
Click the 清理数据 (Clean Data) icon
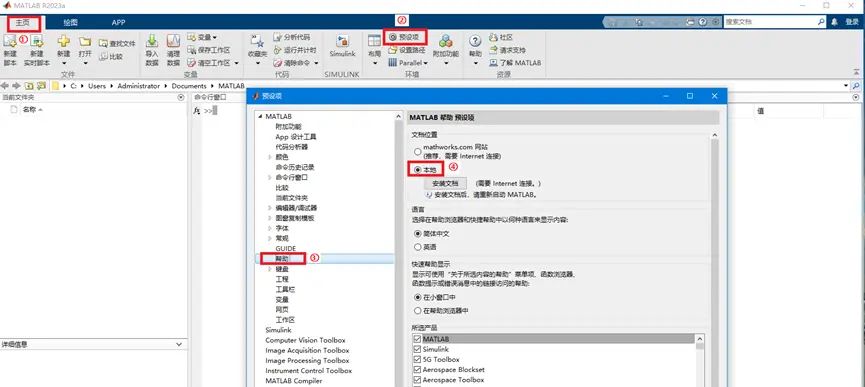click(173, 41)
